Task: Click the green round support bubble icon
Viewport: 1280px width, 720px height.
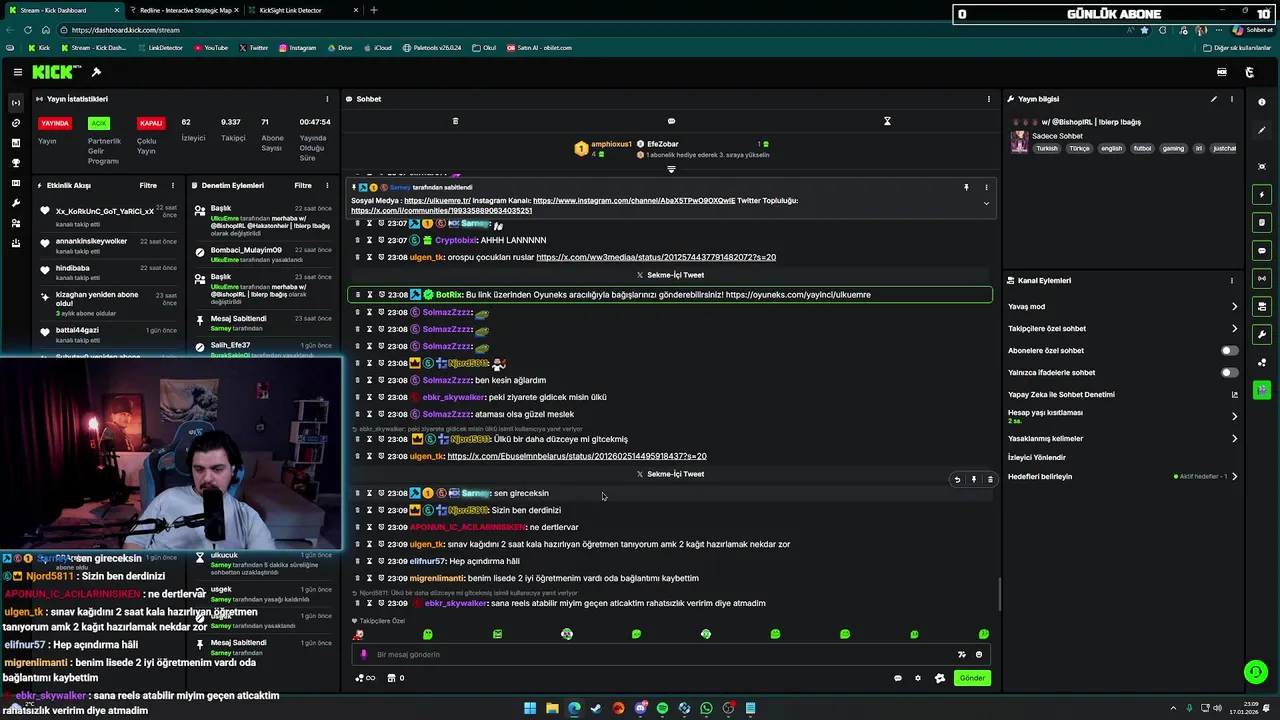Action: click(x=1255, y=672)
